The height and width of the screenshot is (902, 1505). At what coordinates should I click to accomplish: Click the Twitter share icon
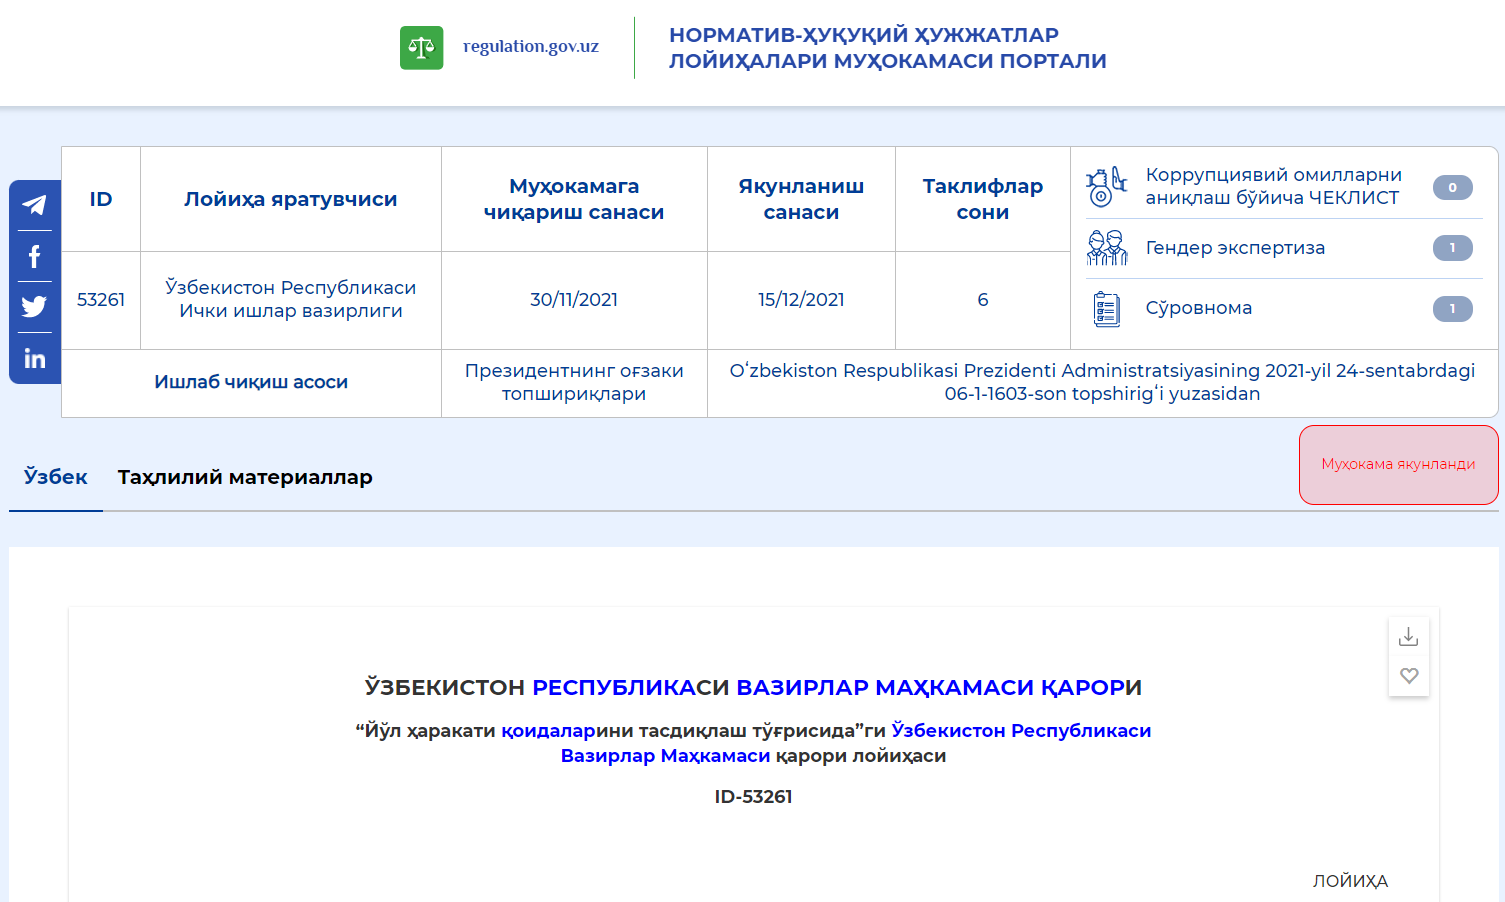(x=34, y=307)
